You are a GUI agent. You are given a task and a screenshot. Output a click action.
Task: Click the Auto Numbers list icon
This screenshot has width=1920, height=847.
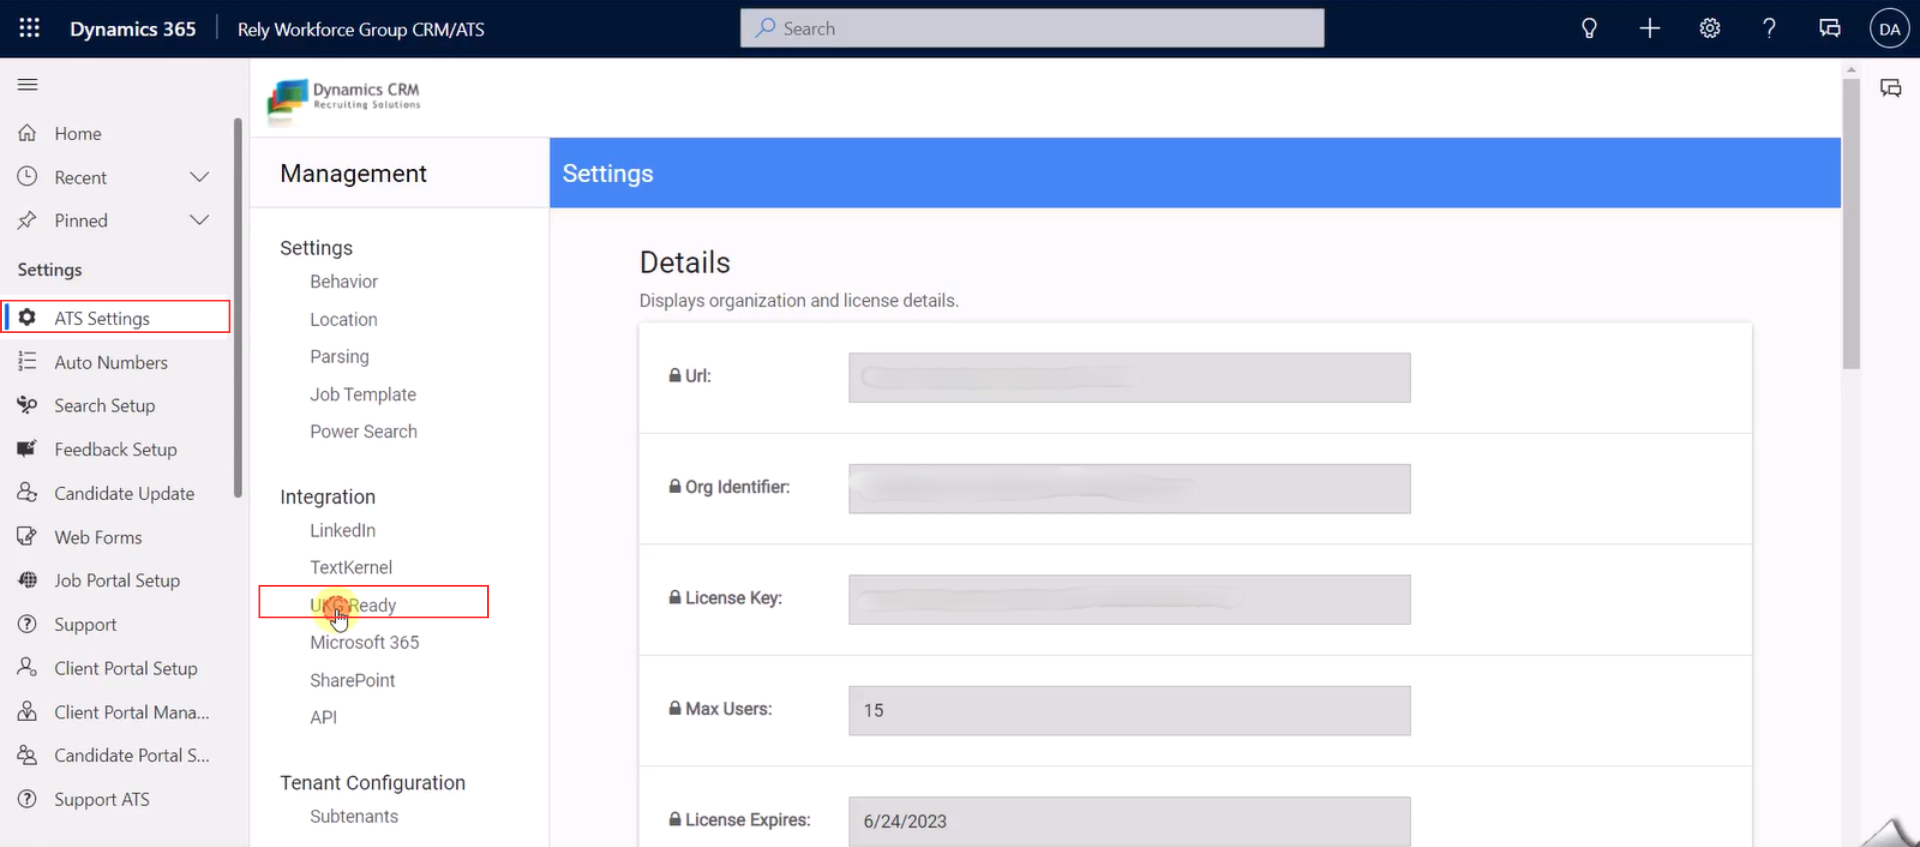point(27,361)
